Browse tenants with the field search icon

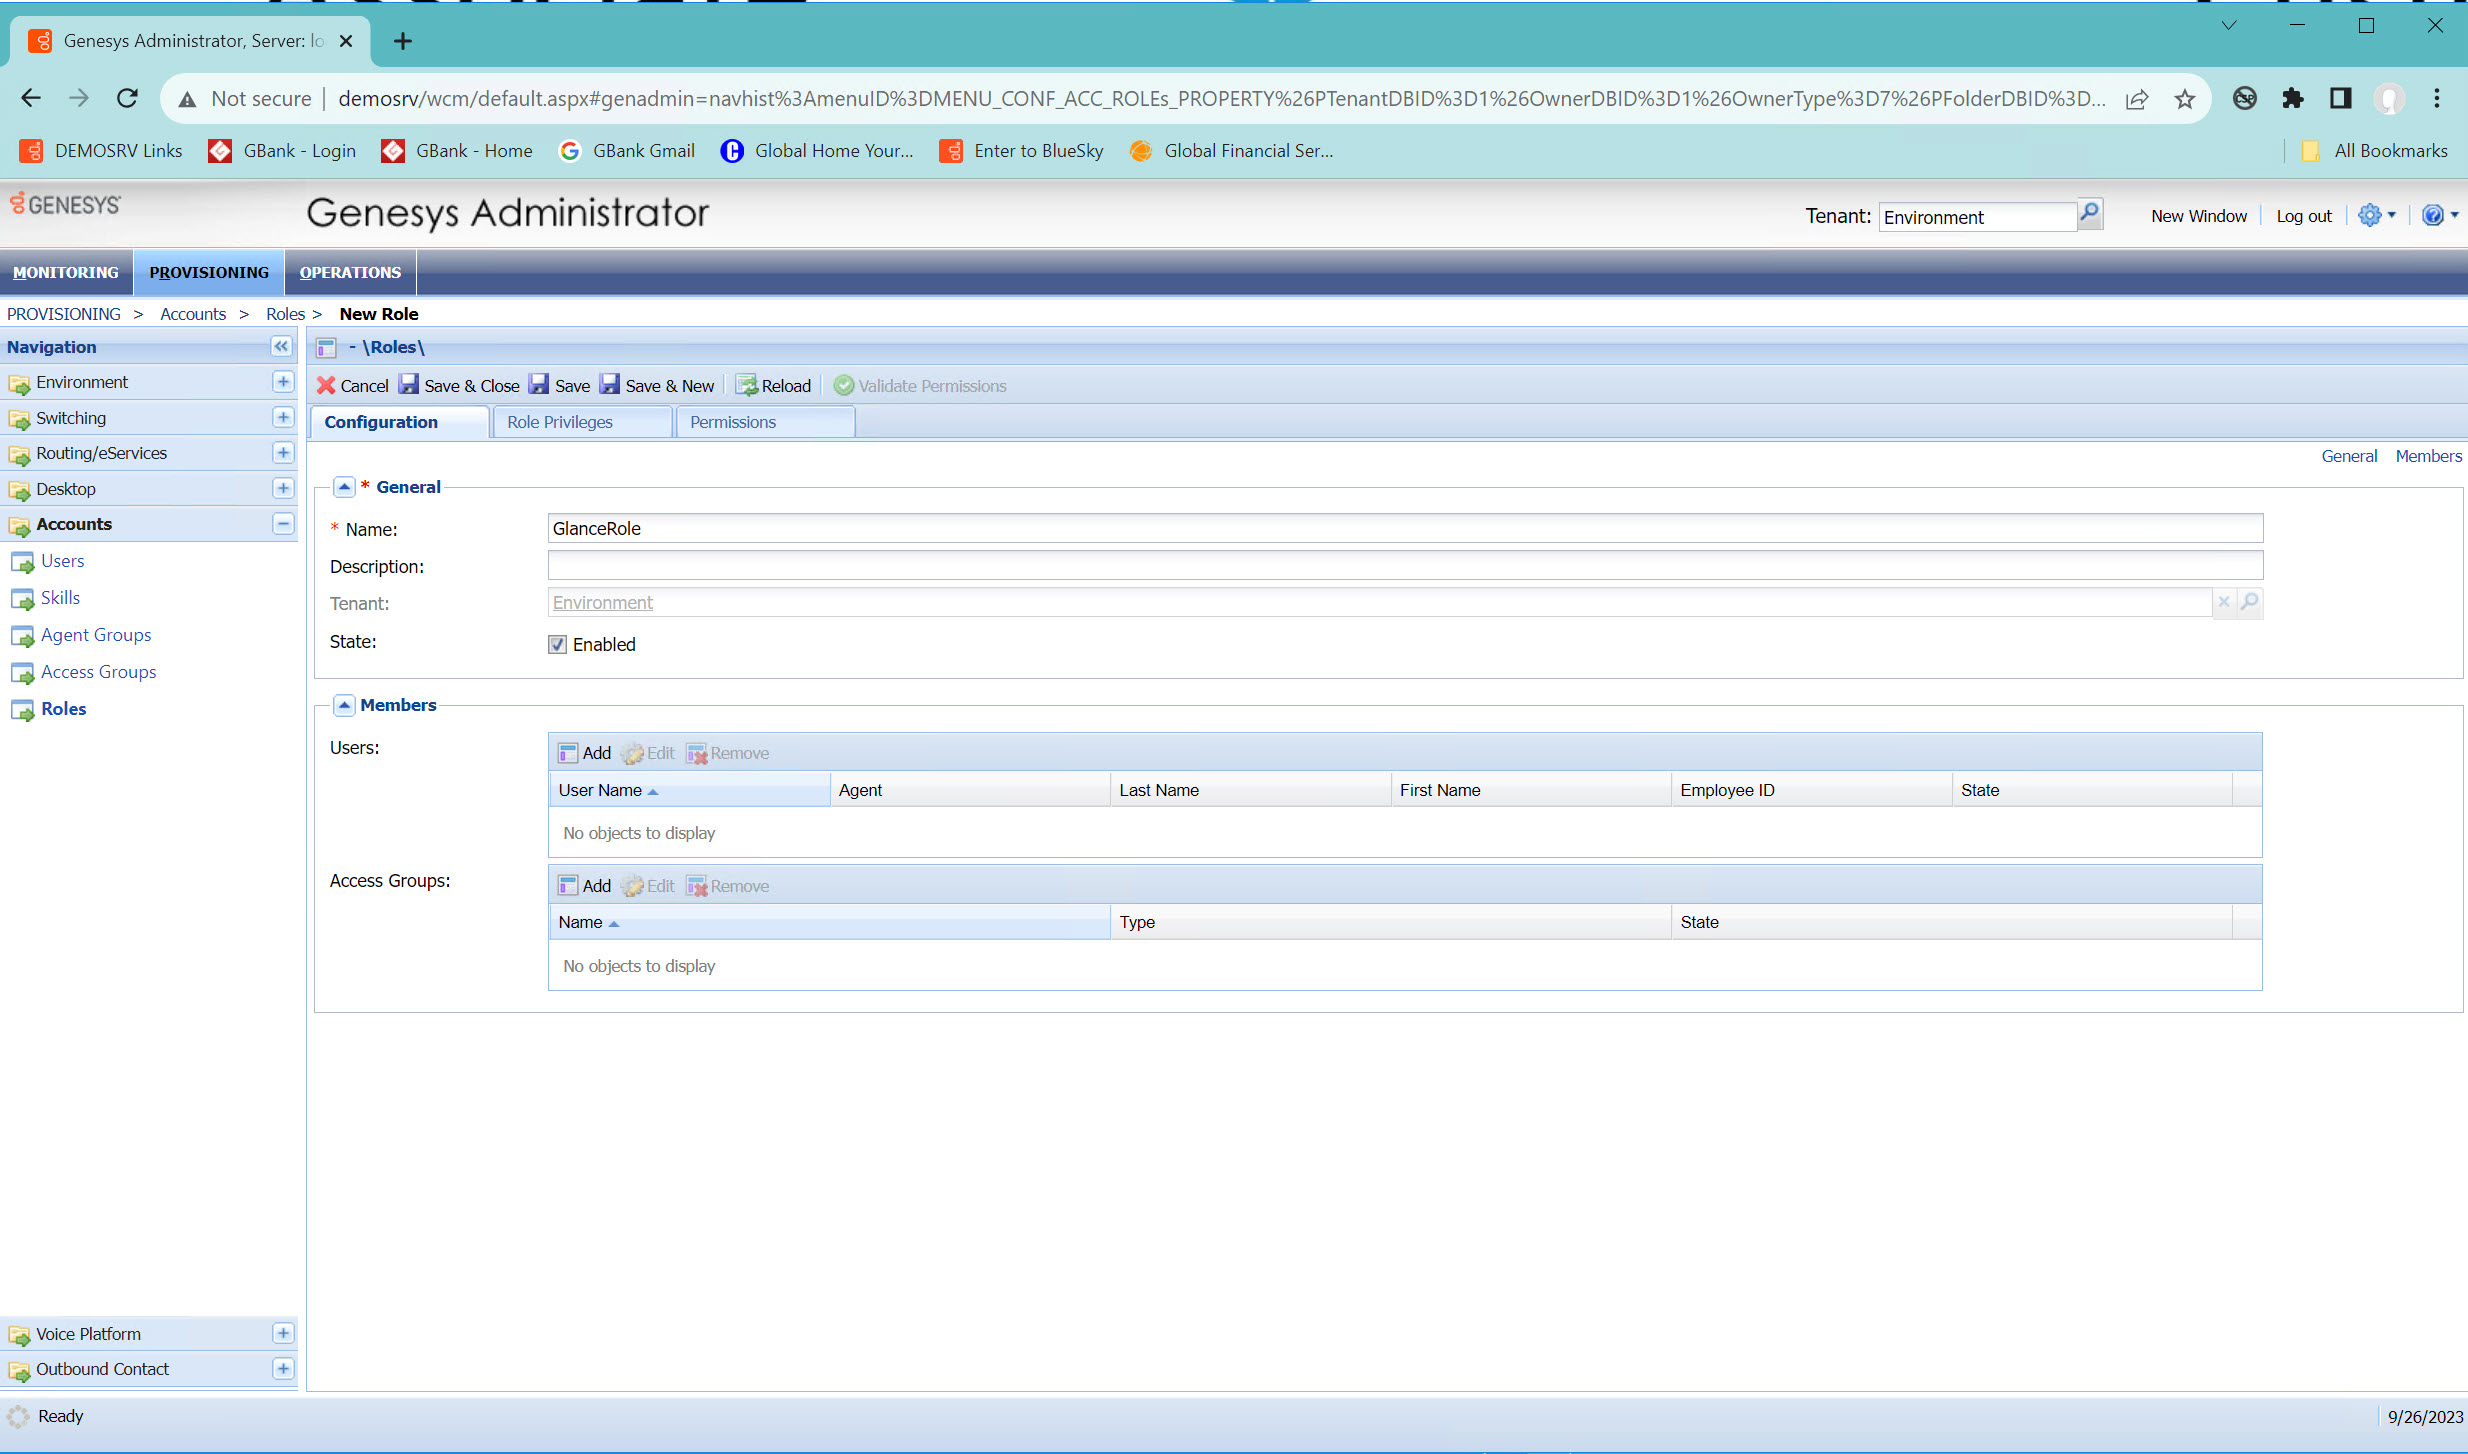pyautogui.click(x=2250, y=602)
